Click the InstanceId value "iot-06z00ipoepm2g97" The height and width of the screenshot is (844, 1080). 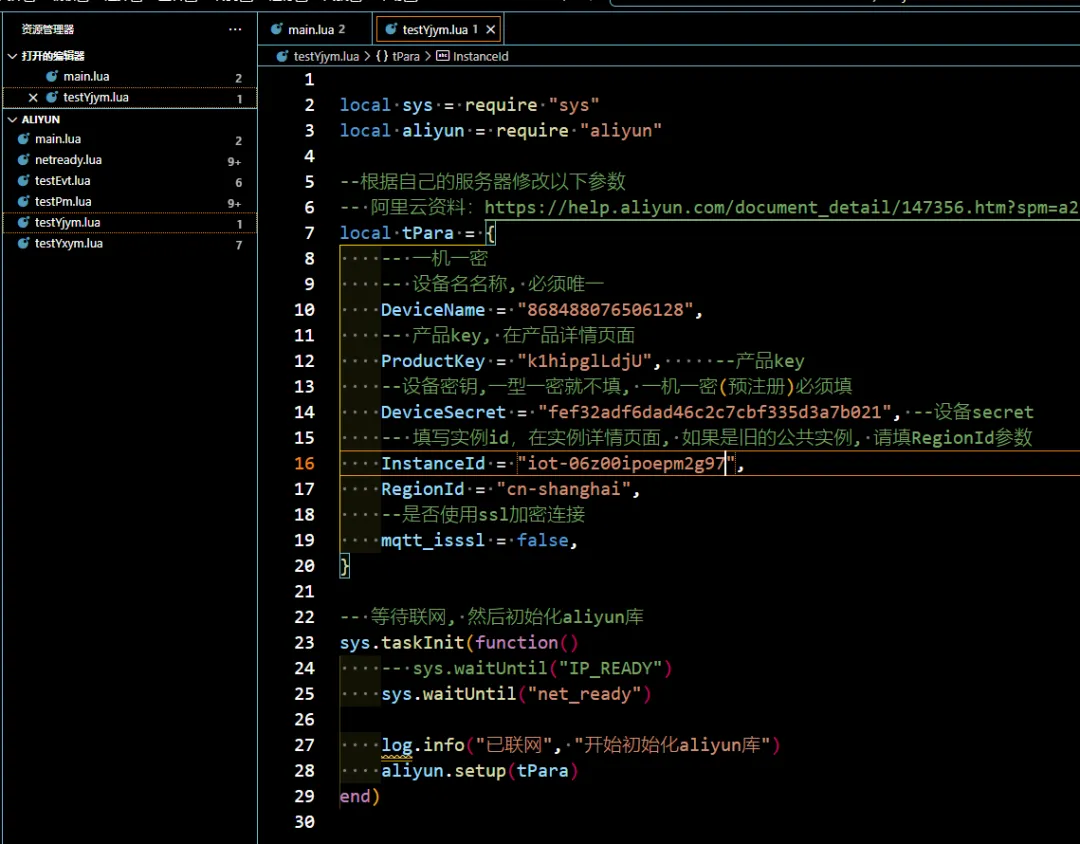pos(626,463)
